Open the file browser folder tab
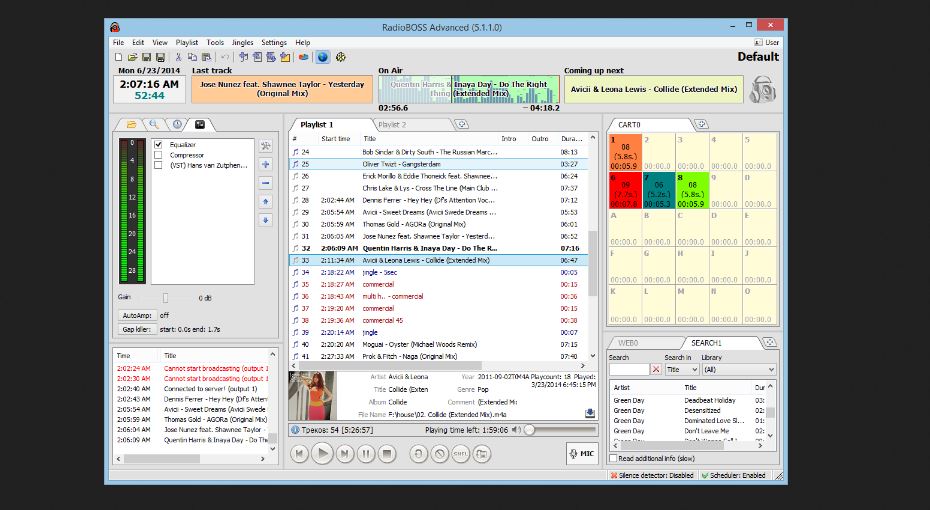 tap(132, 125)
